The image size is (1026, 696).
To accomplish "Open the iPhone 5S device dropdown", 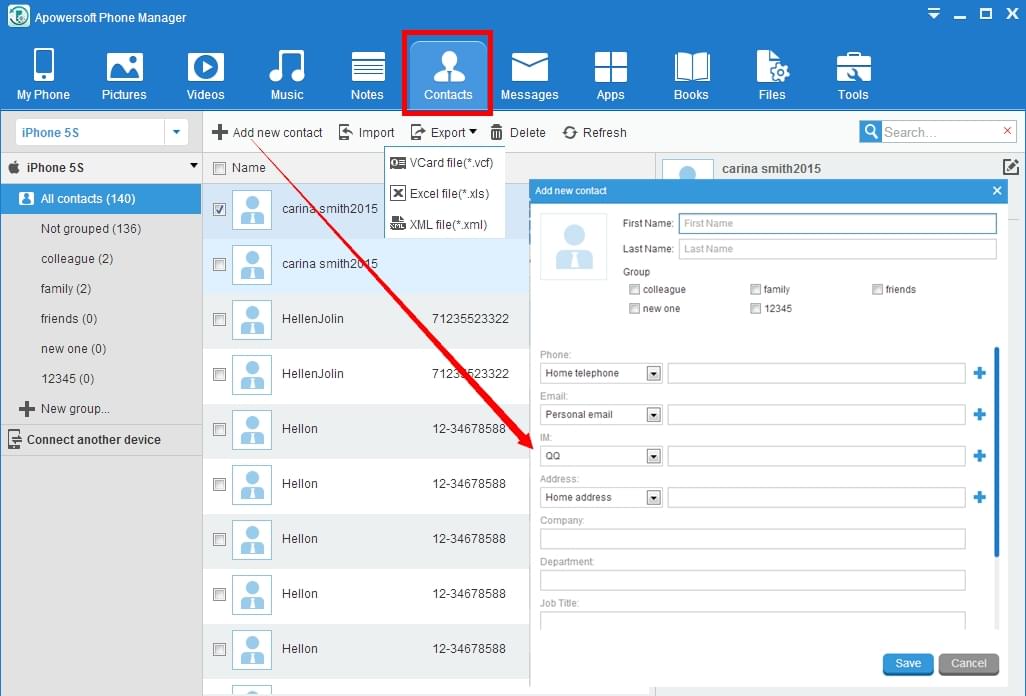I will (177, 132).
